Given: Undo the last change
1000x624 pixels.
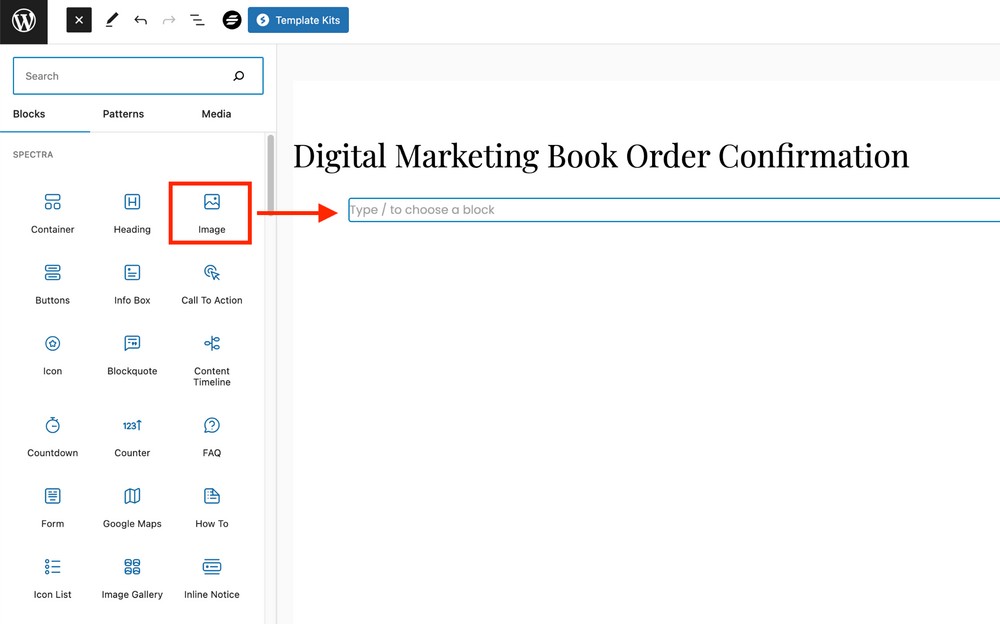Looking at the screenshot, I should point(141,19).
